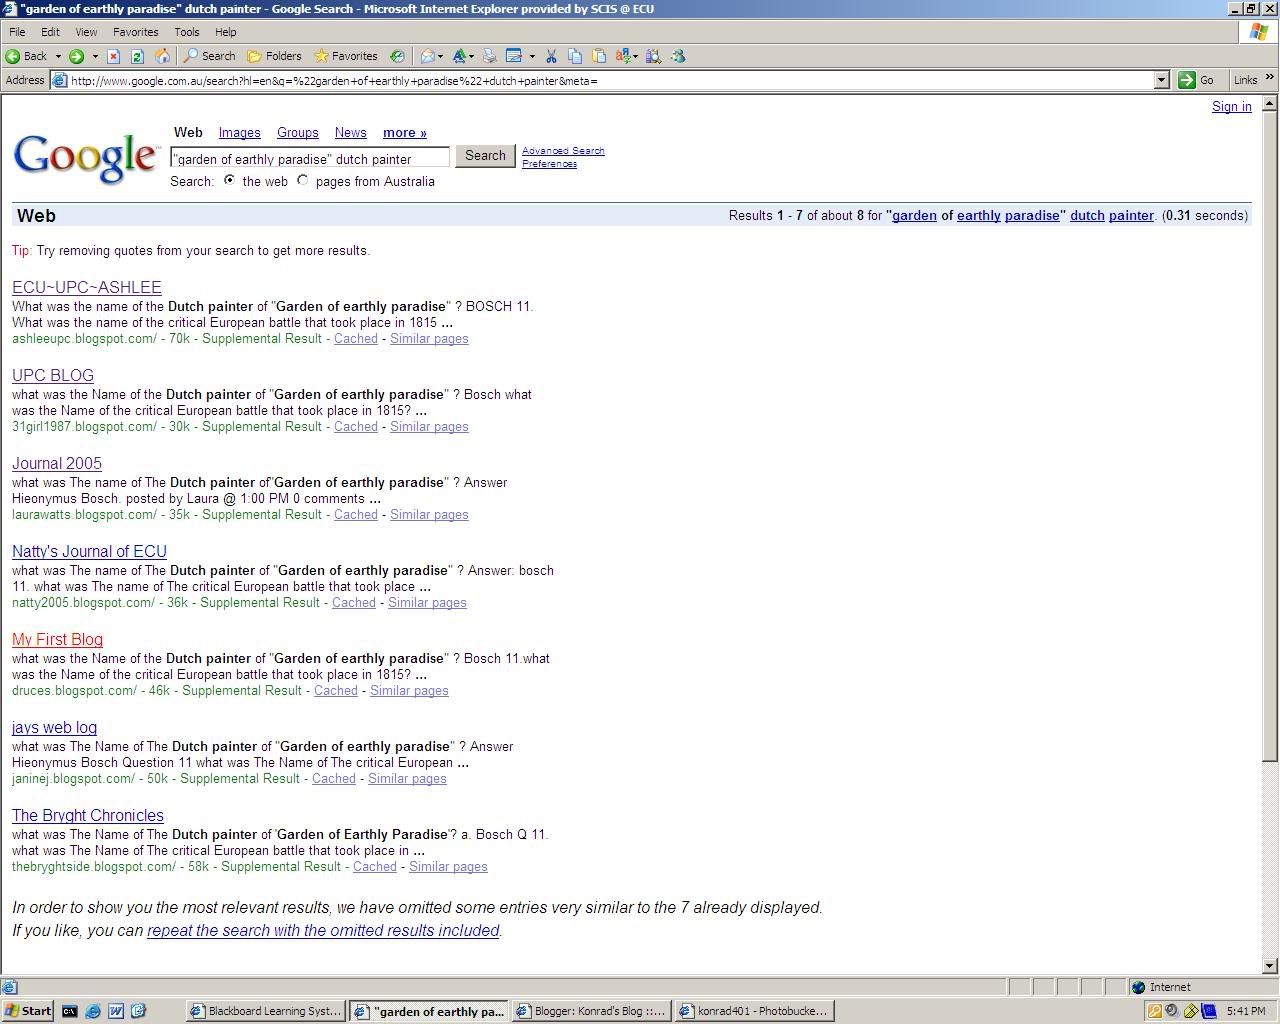Image resolution: width=1280 pixels, height=1024 pixels.
Task: Expand the Edit page dropdown arrow
Action: point(532,56)
